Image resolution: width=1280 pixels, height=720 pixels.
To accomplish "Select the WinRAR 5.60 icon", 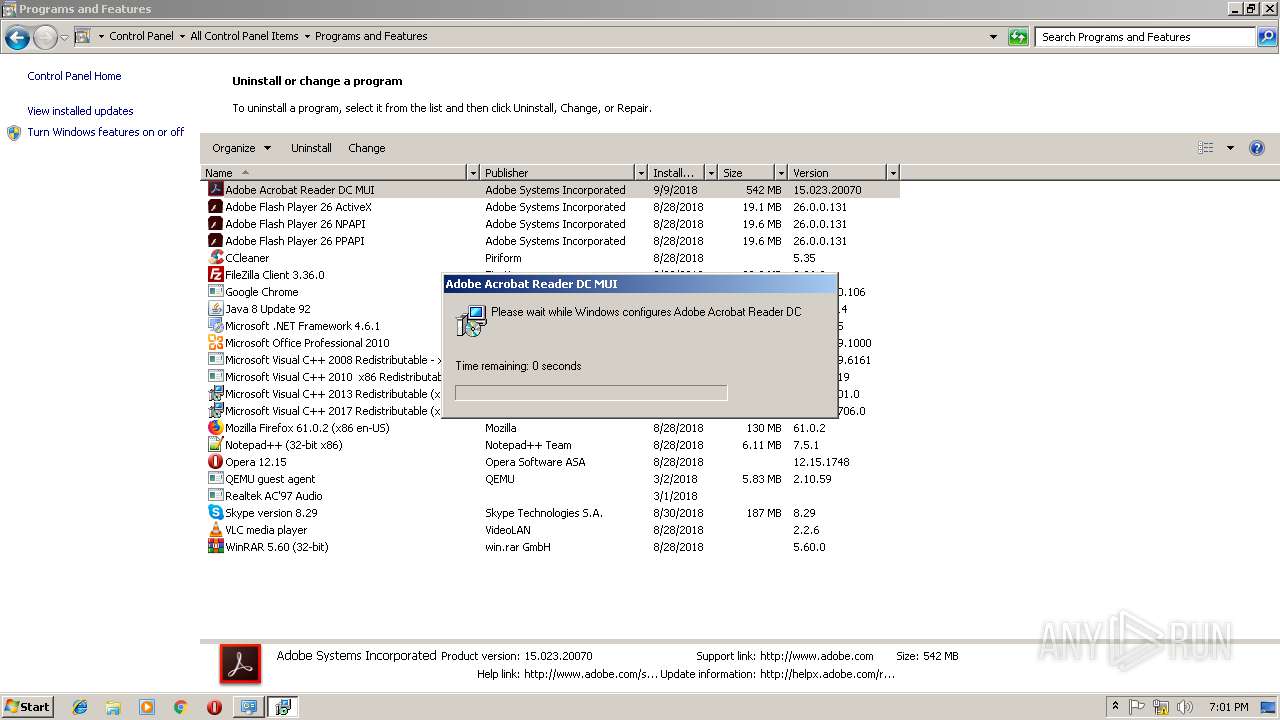I will (x=215, y=547).
